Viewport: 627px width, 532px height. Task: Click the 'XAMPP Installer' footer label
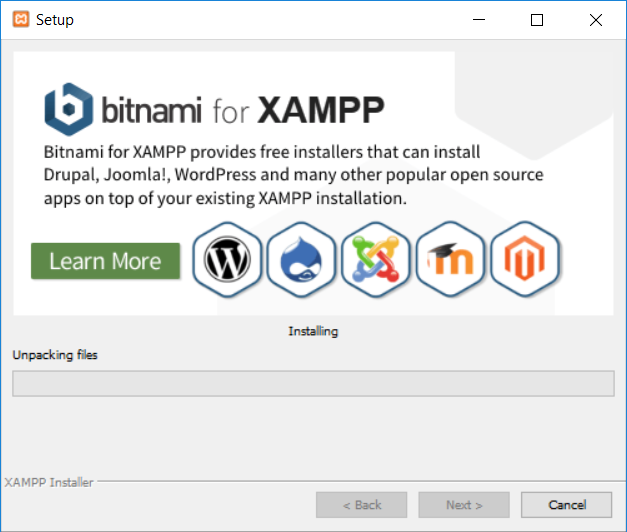pyautogui.click(x=49, y=482)
